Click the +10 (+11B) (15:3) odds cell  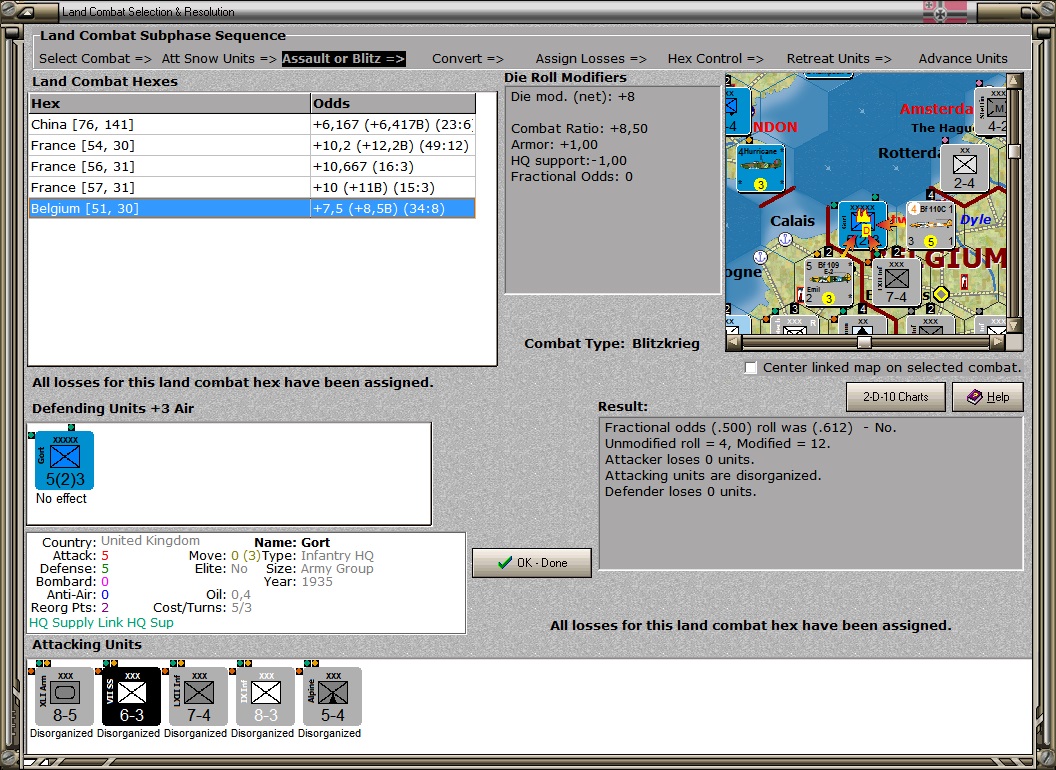(393, 187)
